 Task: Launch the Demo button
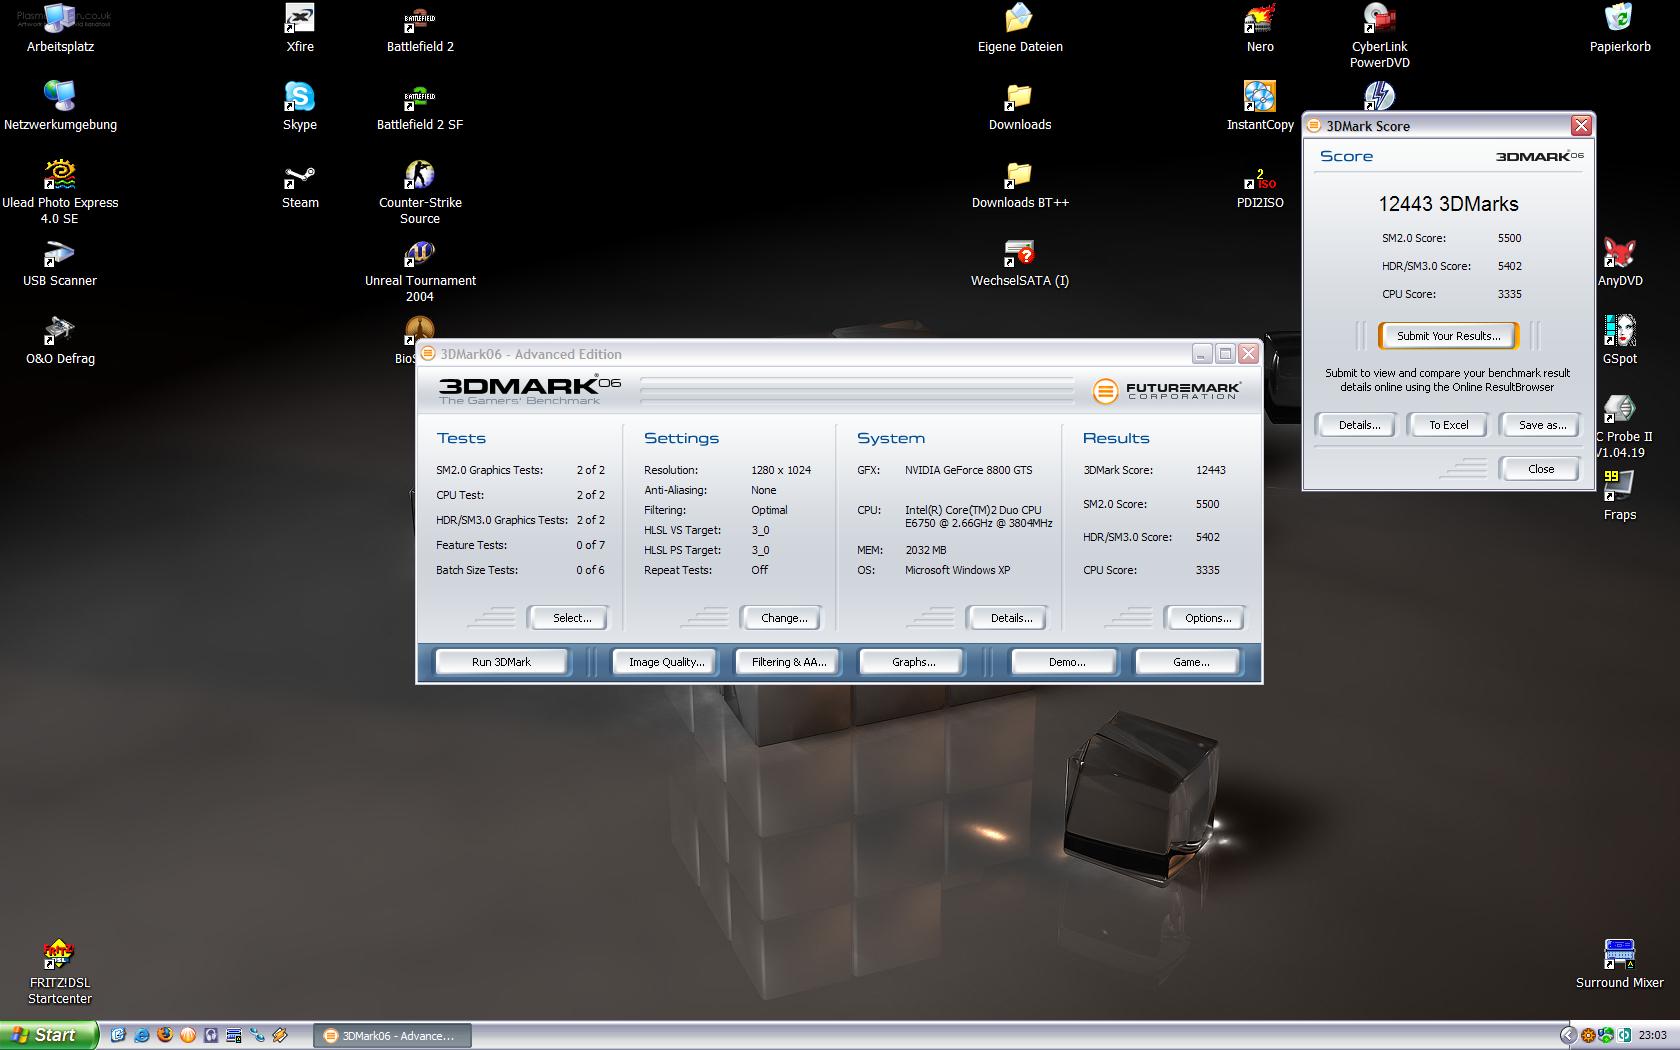pyautogui.click(x=1067, y=662)
